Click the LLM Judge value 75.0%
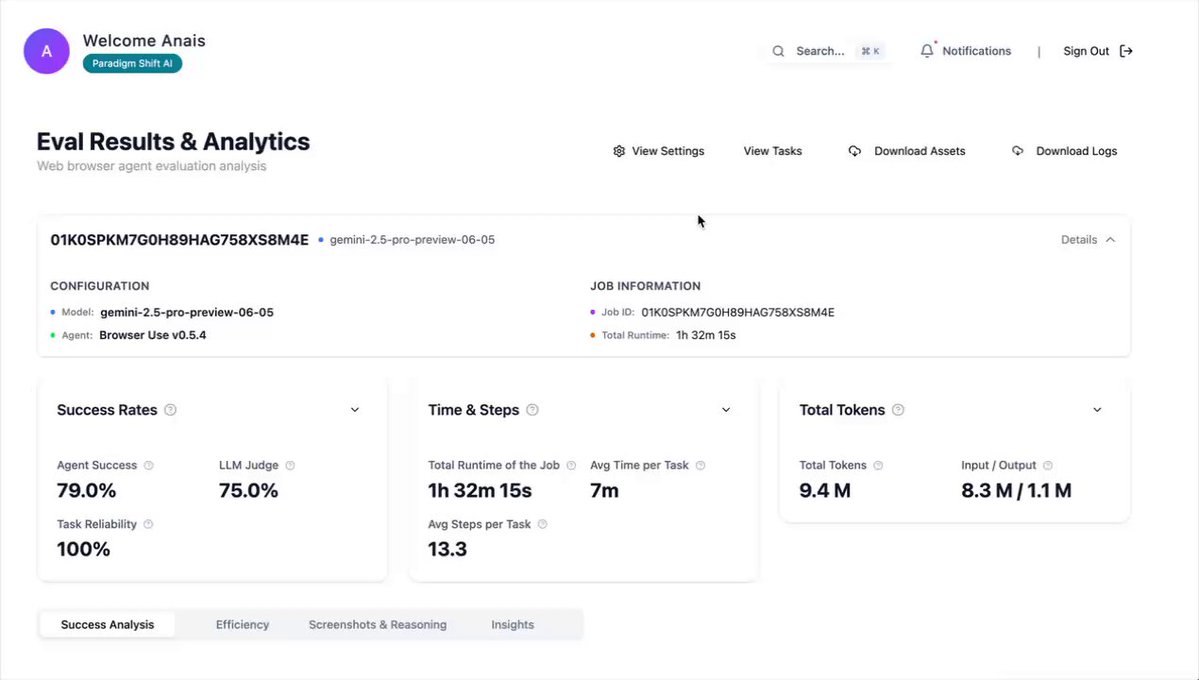The width and height of the screenshot is (1199, 680). coord(249,490)
